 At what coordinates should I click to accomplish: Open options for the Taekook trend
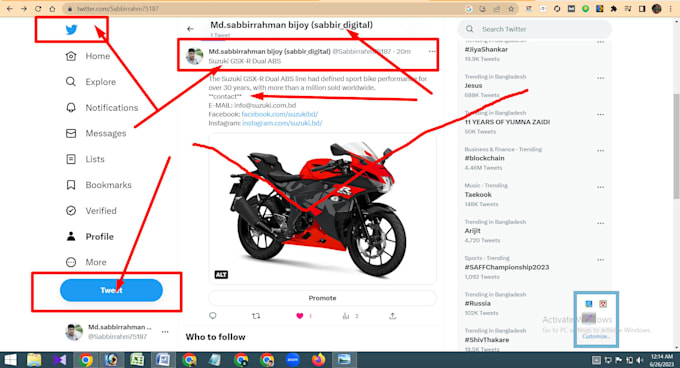click(x=600, y=187)
